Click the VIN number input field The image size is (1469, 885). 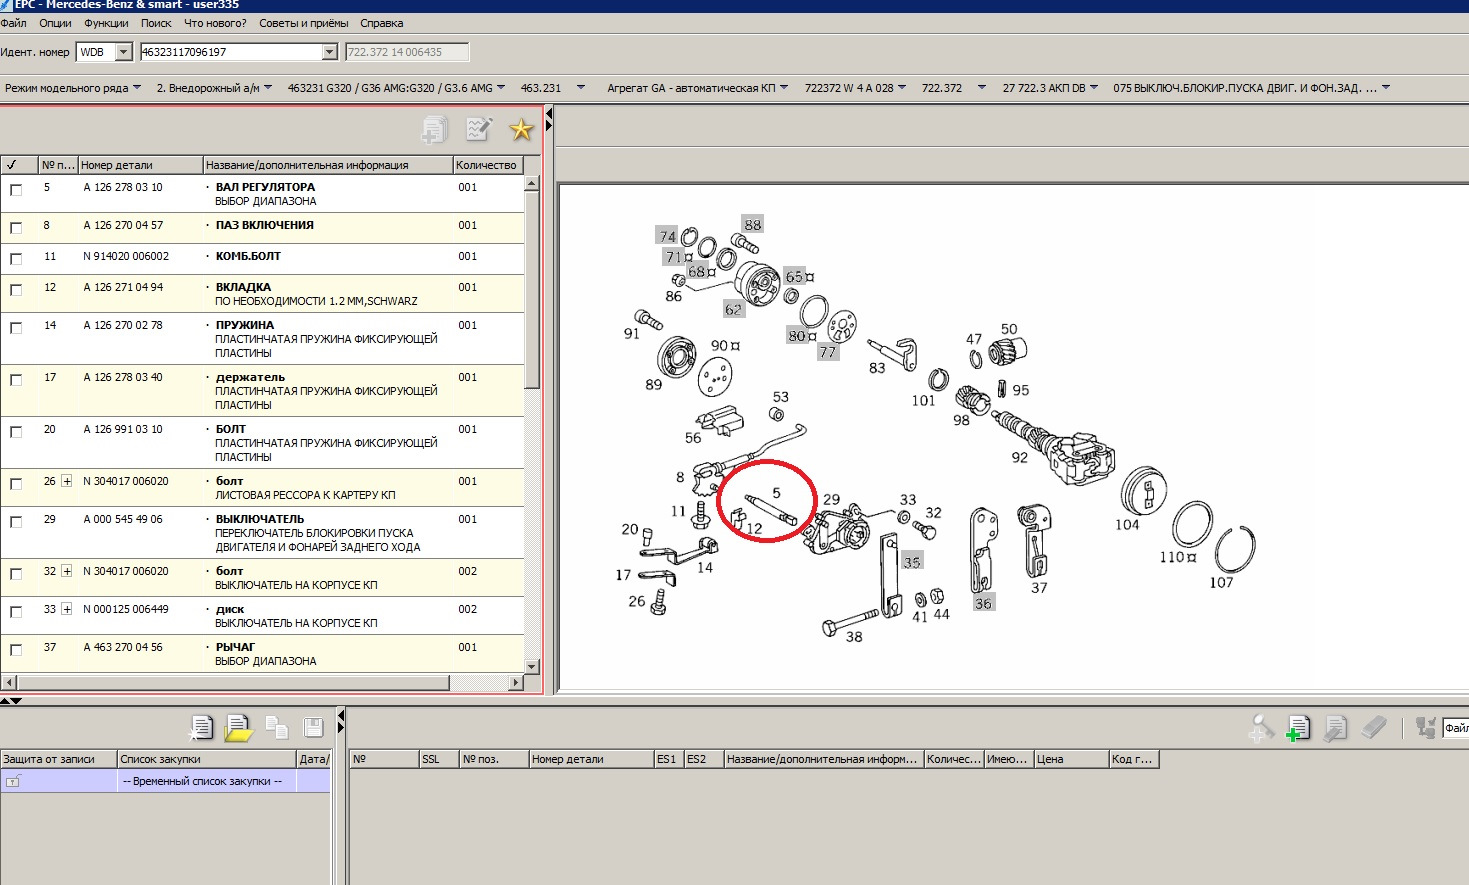[x=232, y=52]
